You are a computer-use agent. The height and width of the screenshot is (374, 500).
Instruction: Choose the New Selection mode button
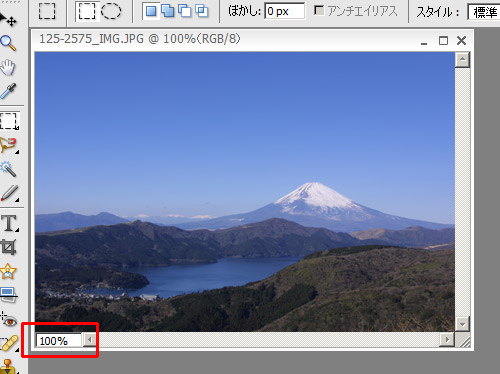[151, 11]
